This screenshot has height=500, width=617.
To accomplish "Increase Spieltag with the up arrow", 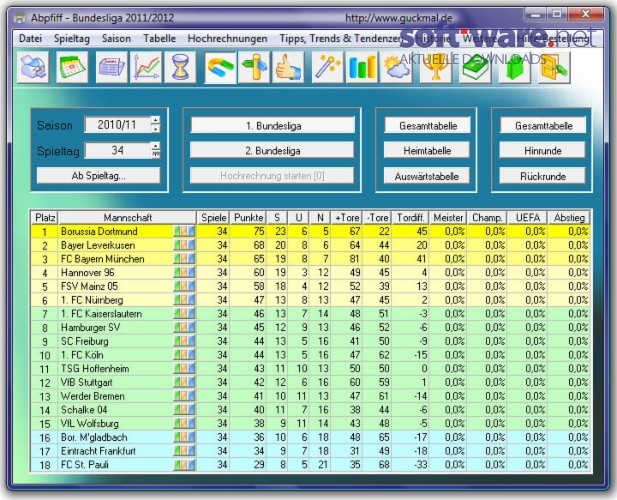I will [156, 146].
